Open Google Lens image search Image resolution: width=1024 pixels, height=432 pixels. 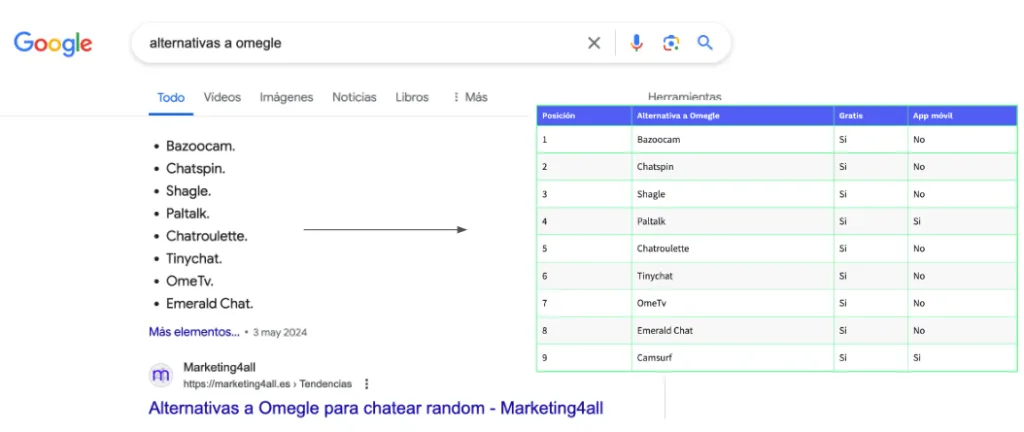click(x=671, y=43)
